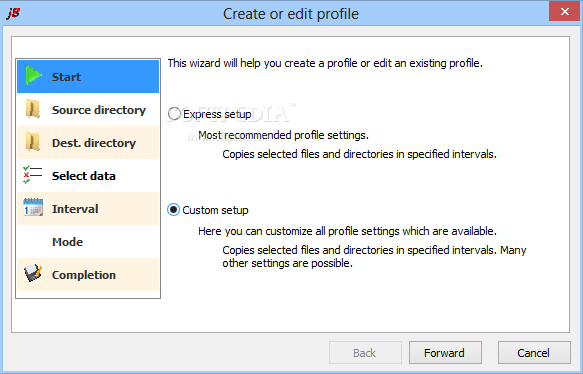Click the Cancel button

pos(534,352)
